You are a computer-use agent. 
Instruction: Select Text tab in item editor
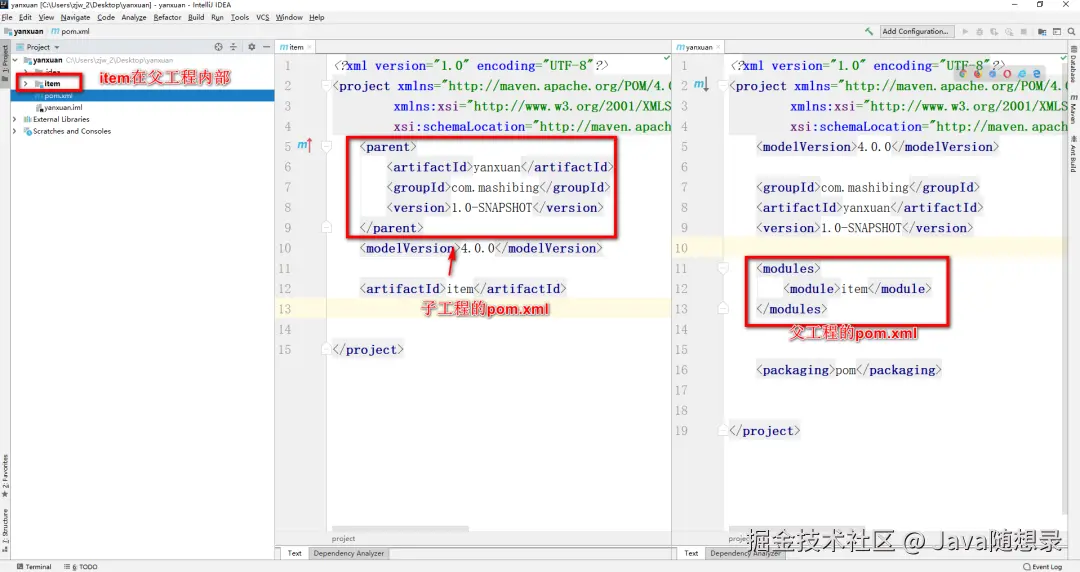(x=295, y=553)
